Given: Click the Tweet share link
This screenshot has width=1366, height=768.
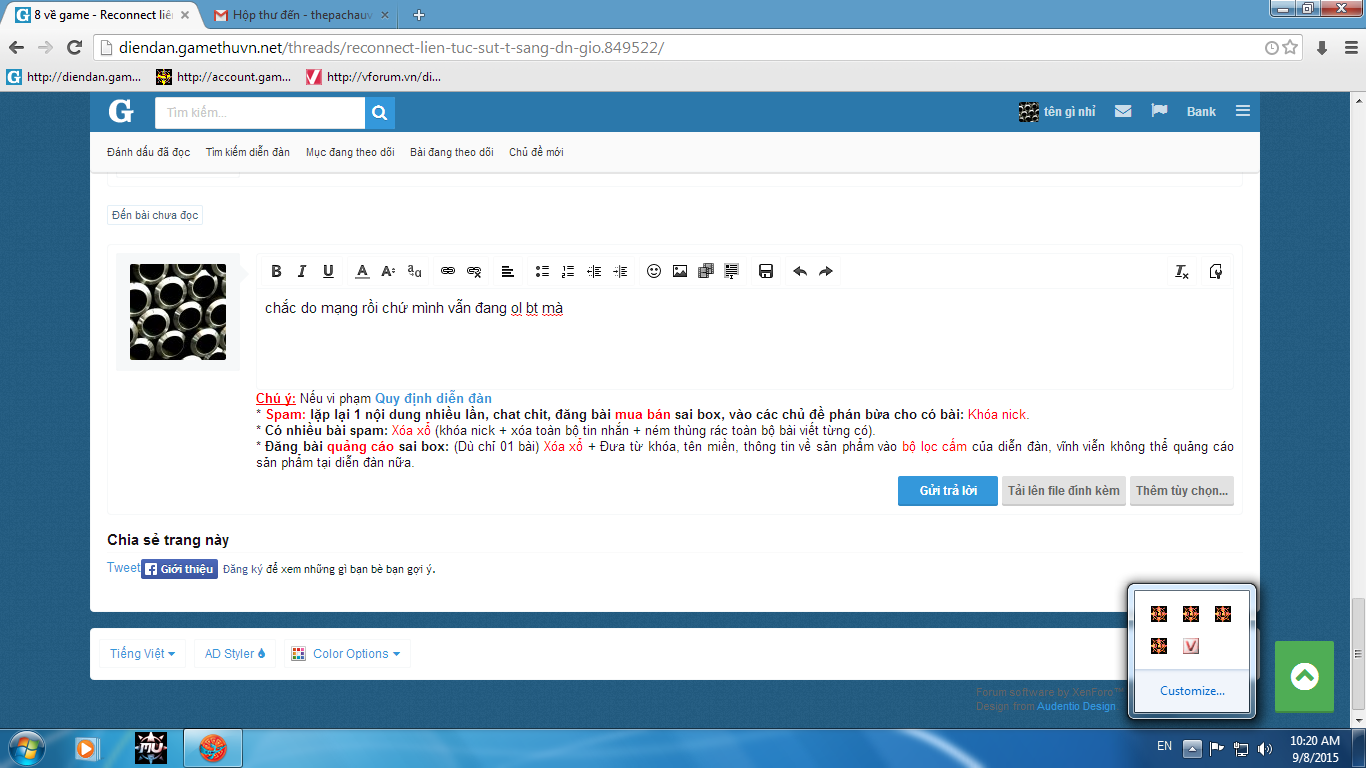Looking at the screenshot, I should tap(124, 568).
